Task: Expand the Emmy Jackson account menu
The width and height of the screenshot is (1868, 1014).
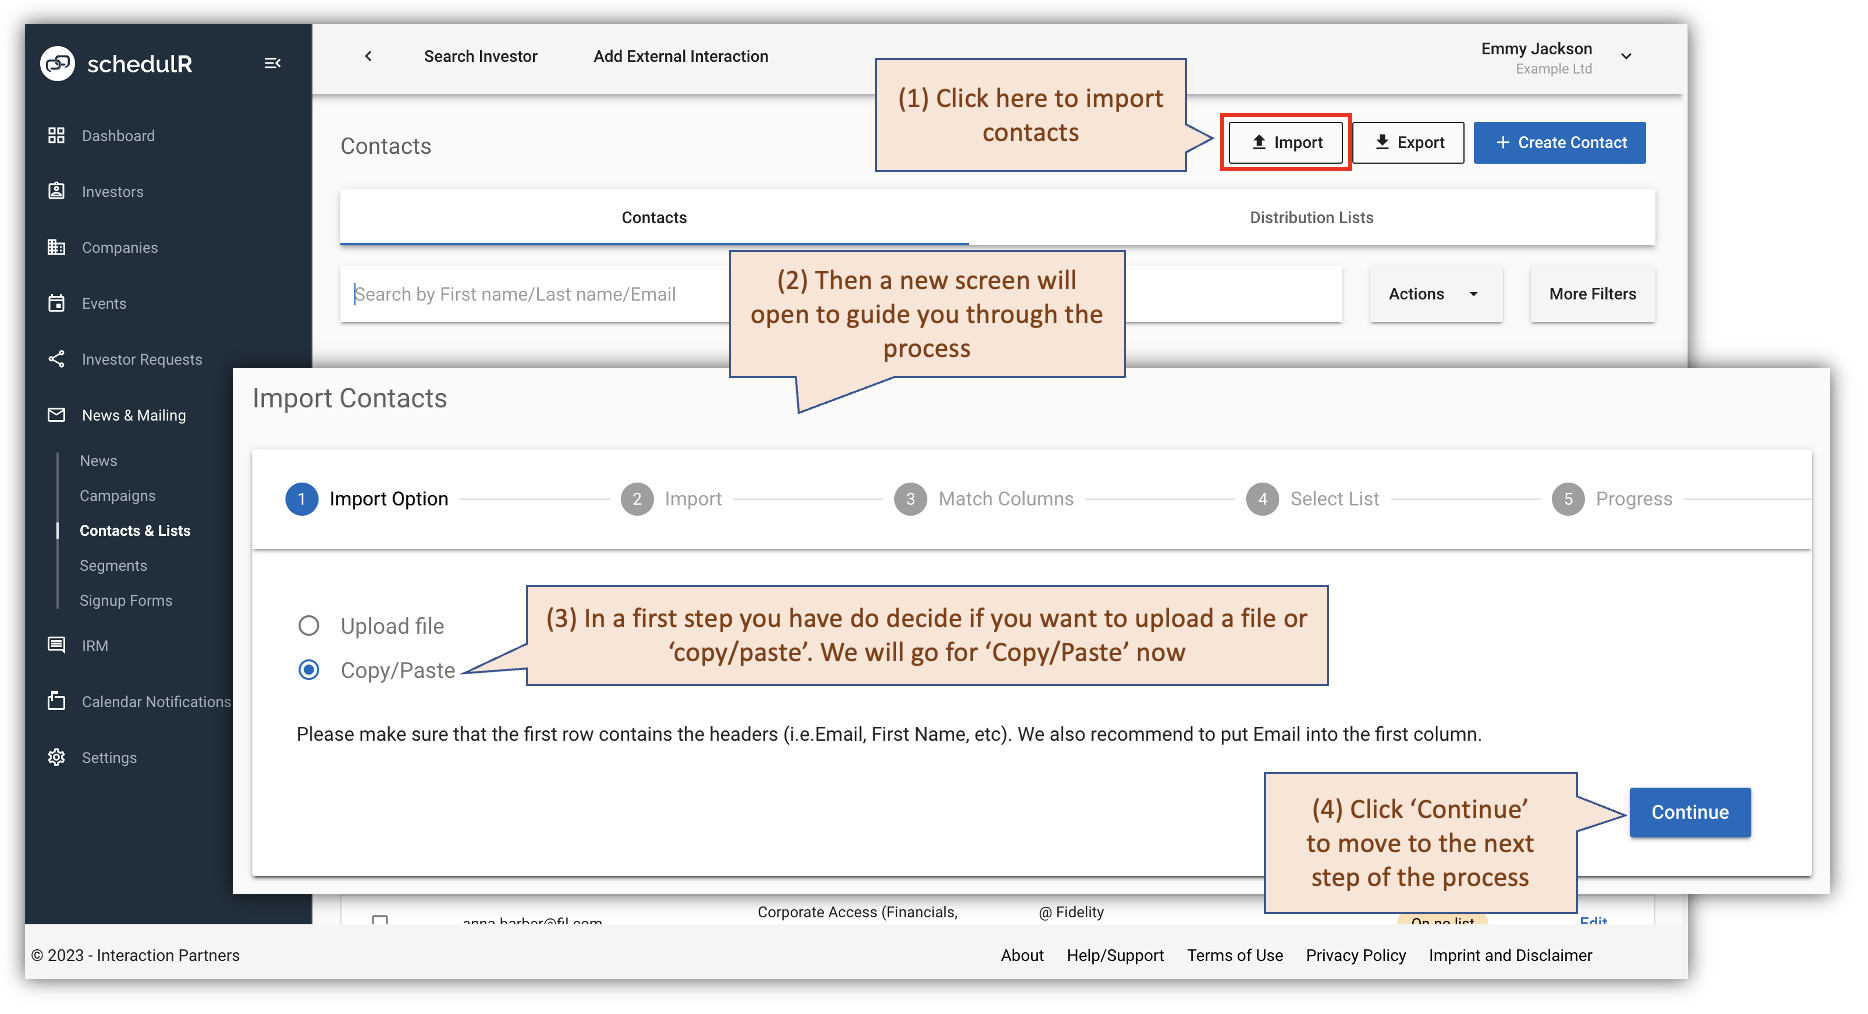Action: click(x=1626, y=56)
